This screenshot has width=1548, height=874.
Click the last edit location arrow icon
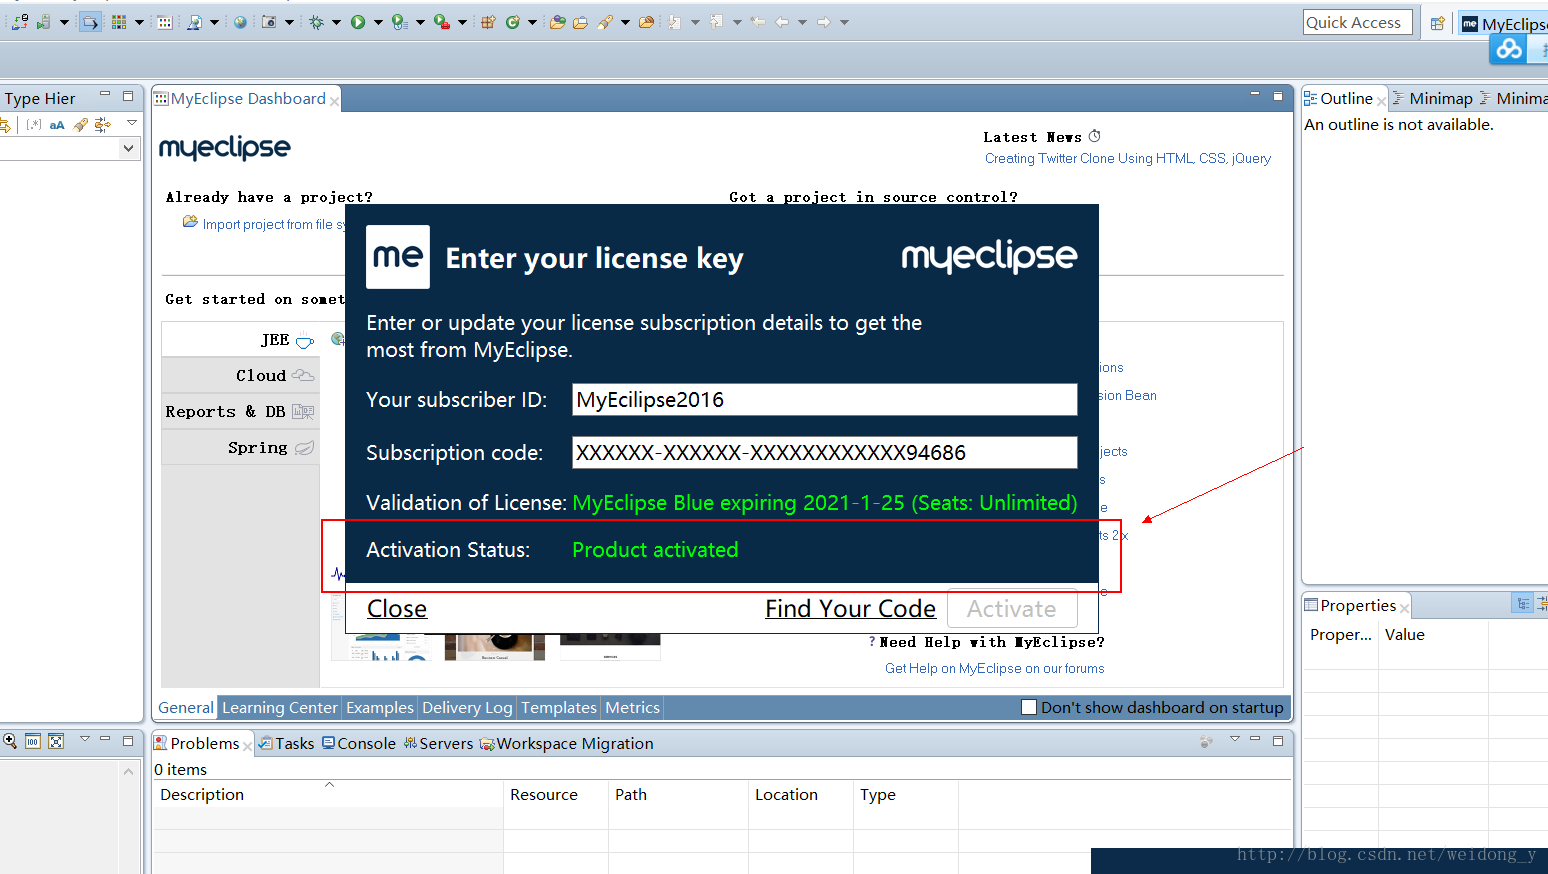point(758,22)
